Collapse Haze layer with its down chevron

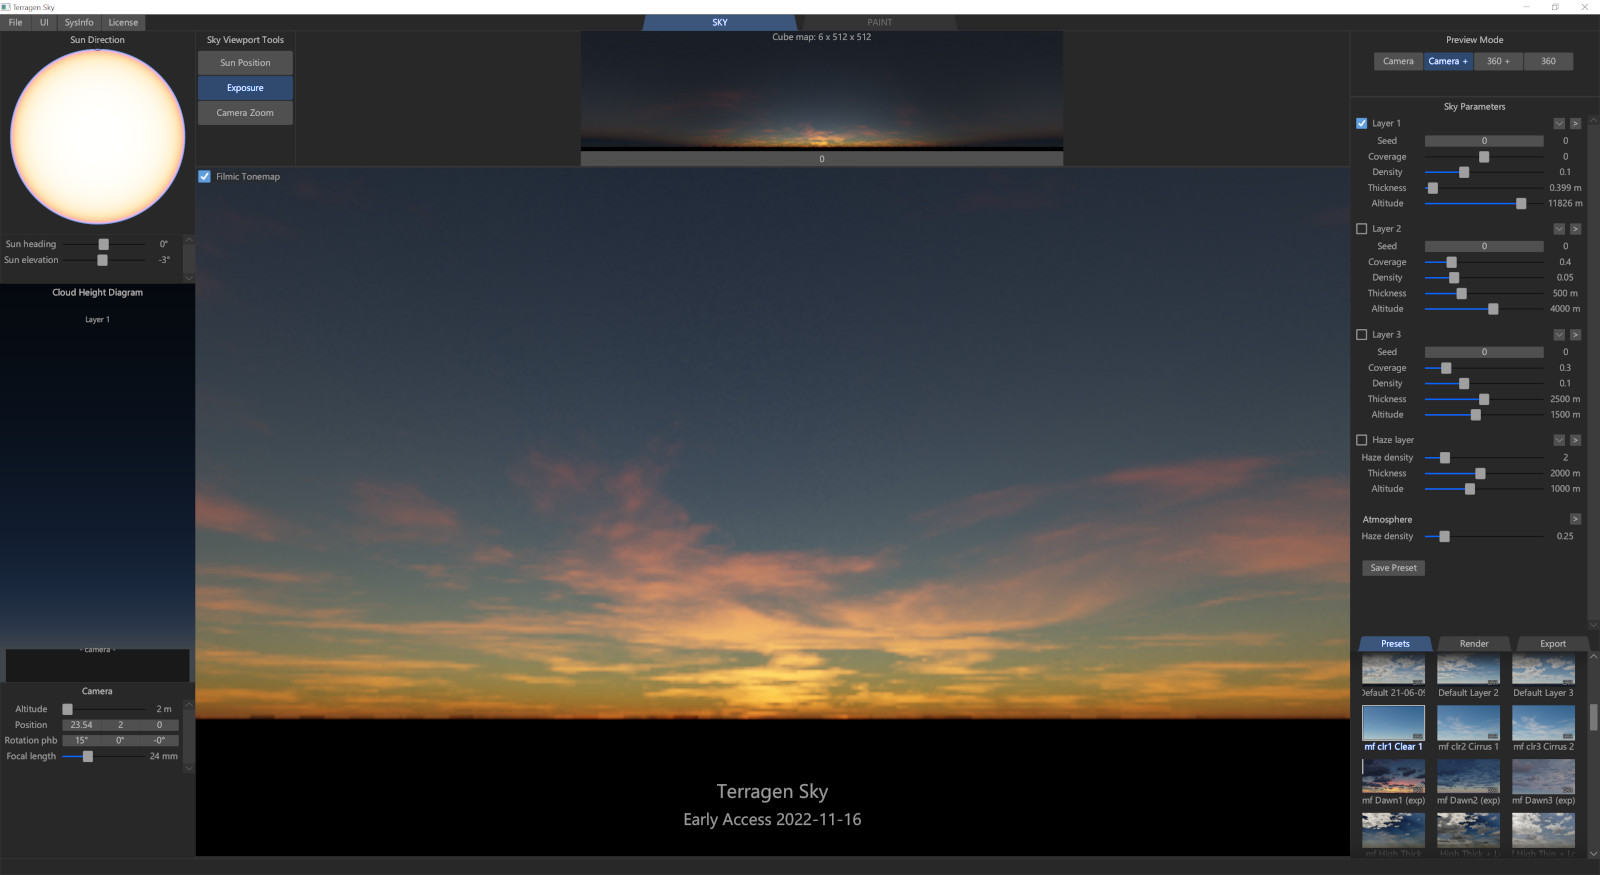(x=1559, y=440)
